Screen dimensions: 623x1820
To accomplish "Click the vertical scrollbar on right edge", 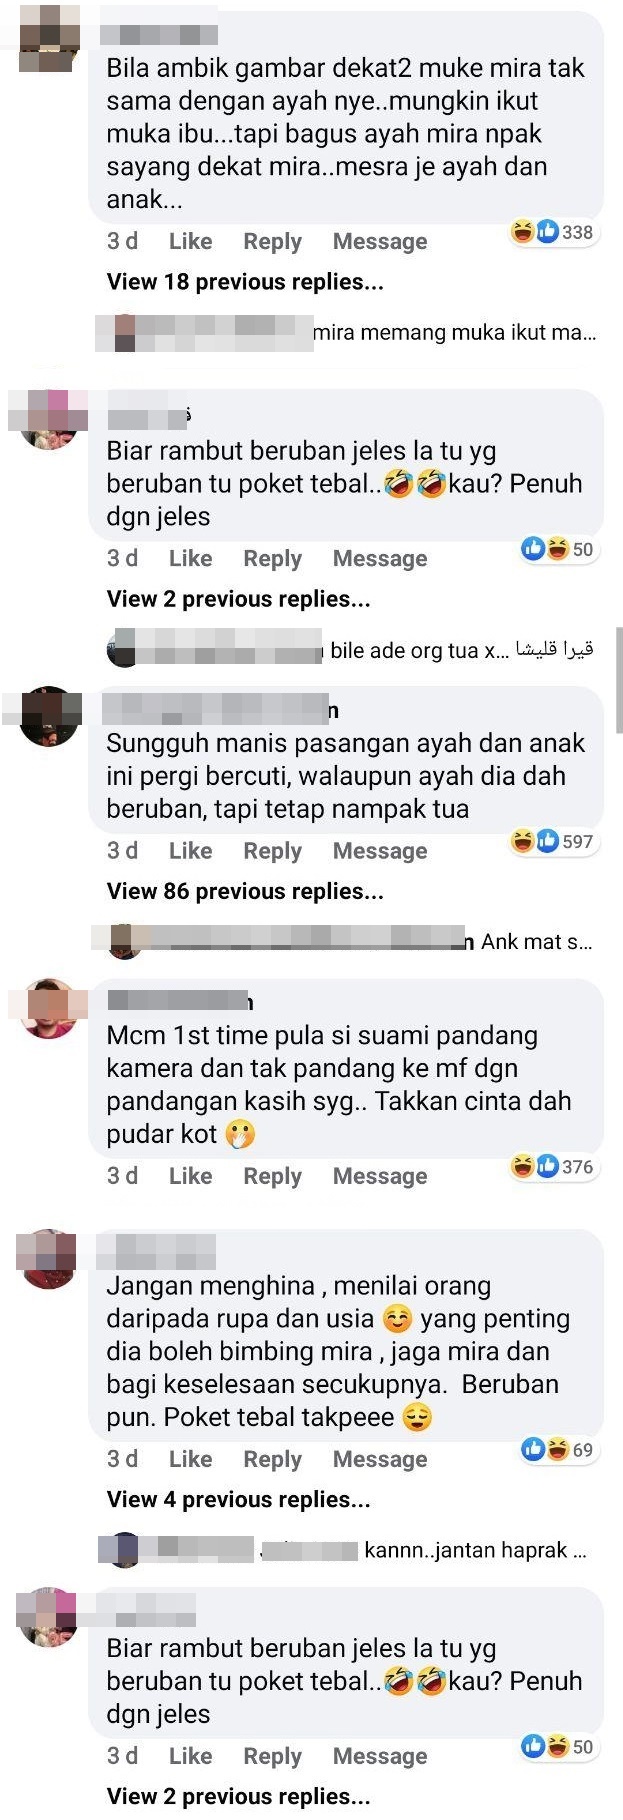I will pos(620,680).
